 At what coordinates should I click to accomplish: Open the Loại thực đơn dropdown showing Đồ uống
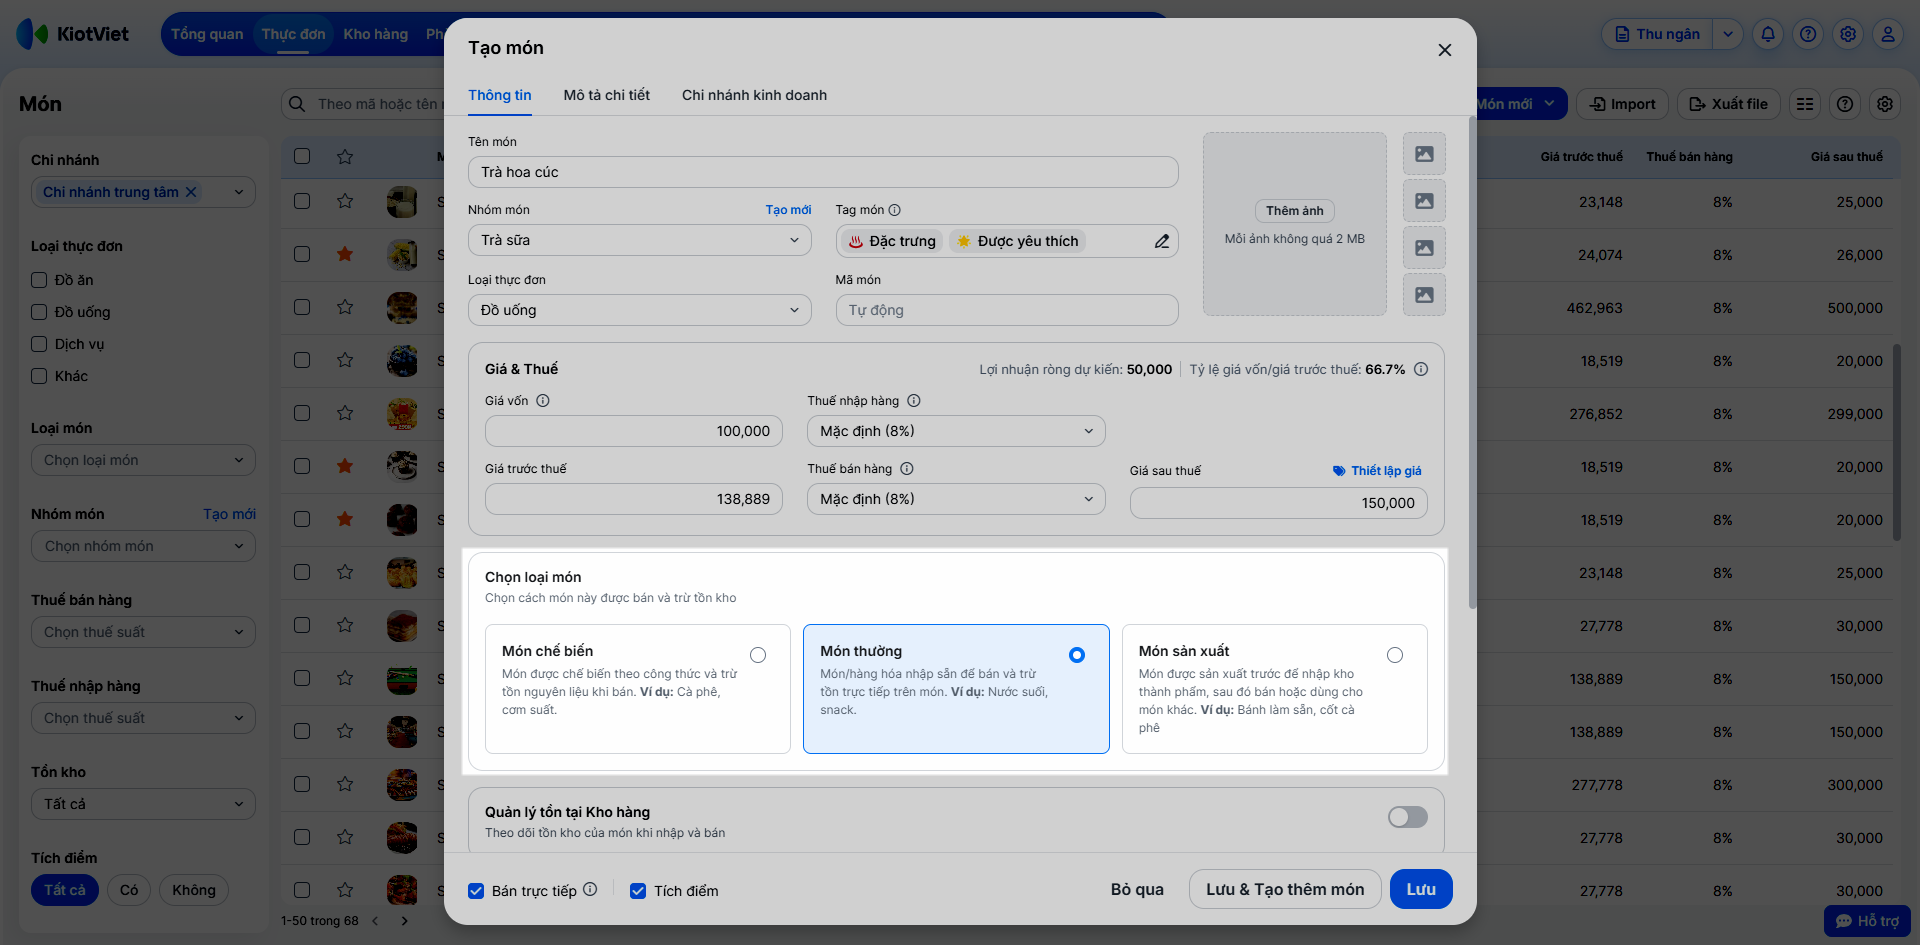[640, 310]
